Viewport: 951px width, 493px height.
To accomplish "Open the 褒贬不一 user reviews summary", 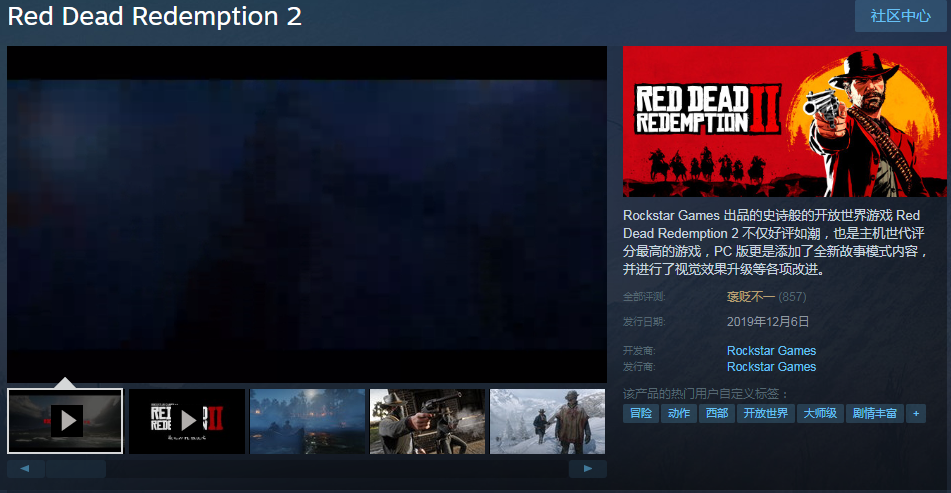I will tap(751, 297).
